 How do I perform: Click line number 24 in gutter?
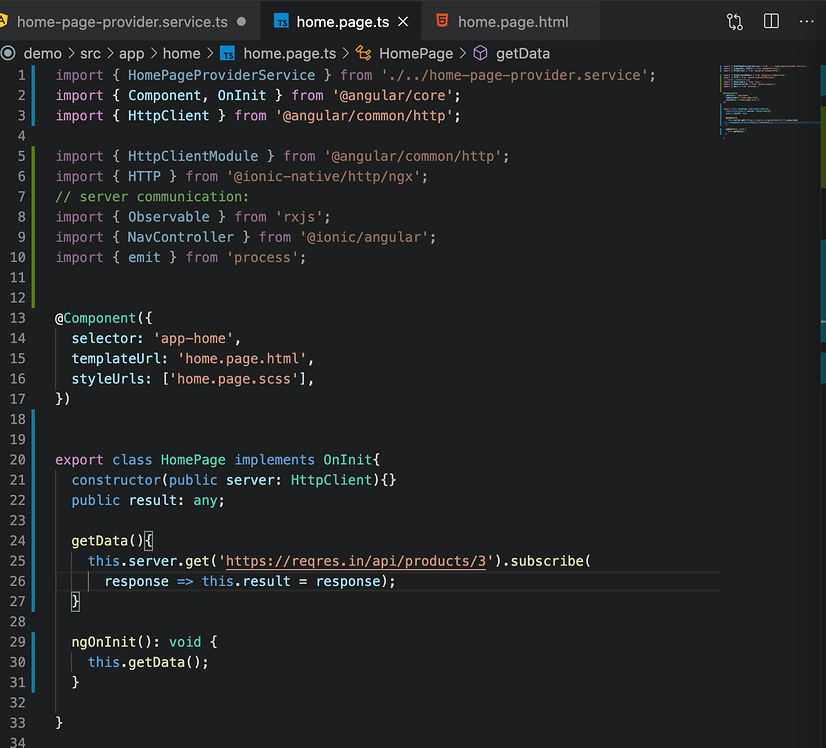click(17, 541)
